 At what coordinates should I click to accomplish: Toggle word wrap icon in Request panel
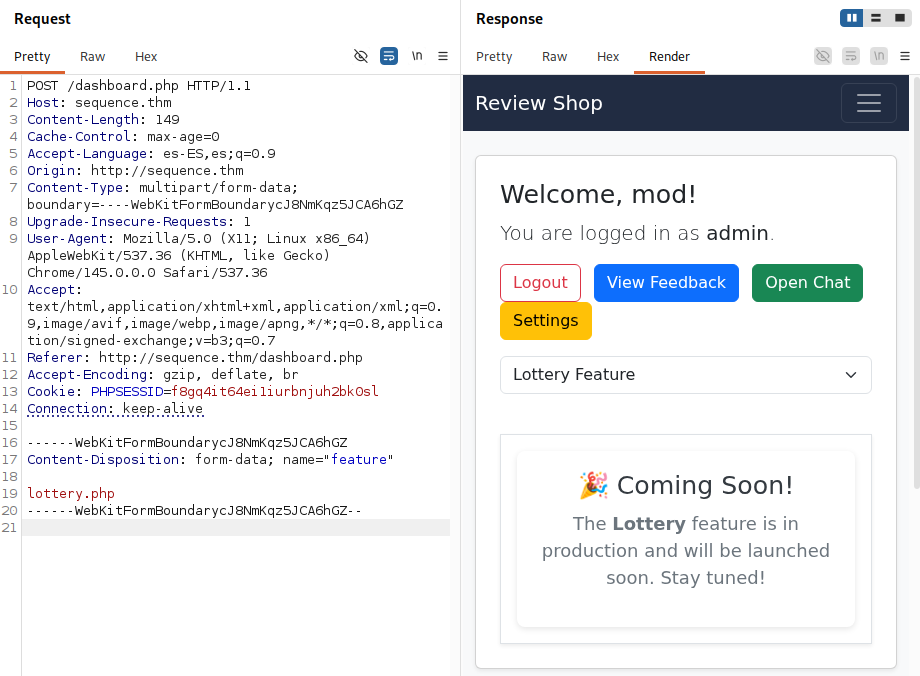click(389, 56)
